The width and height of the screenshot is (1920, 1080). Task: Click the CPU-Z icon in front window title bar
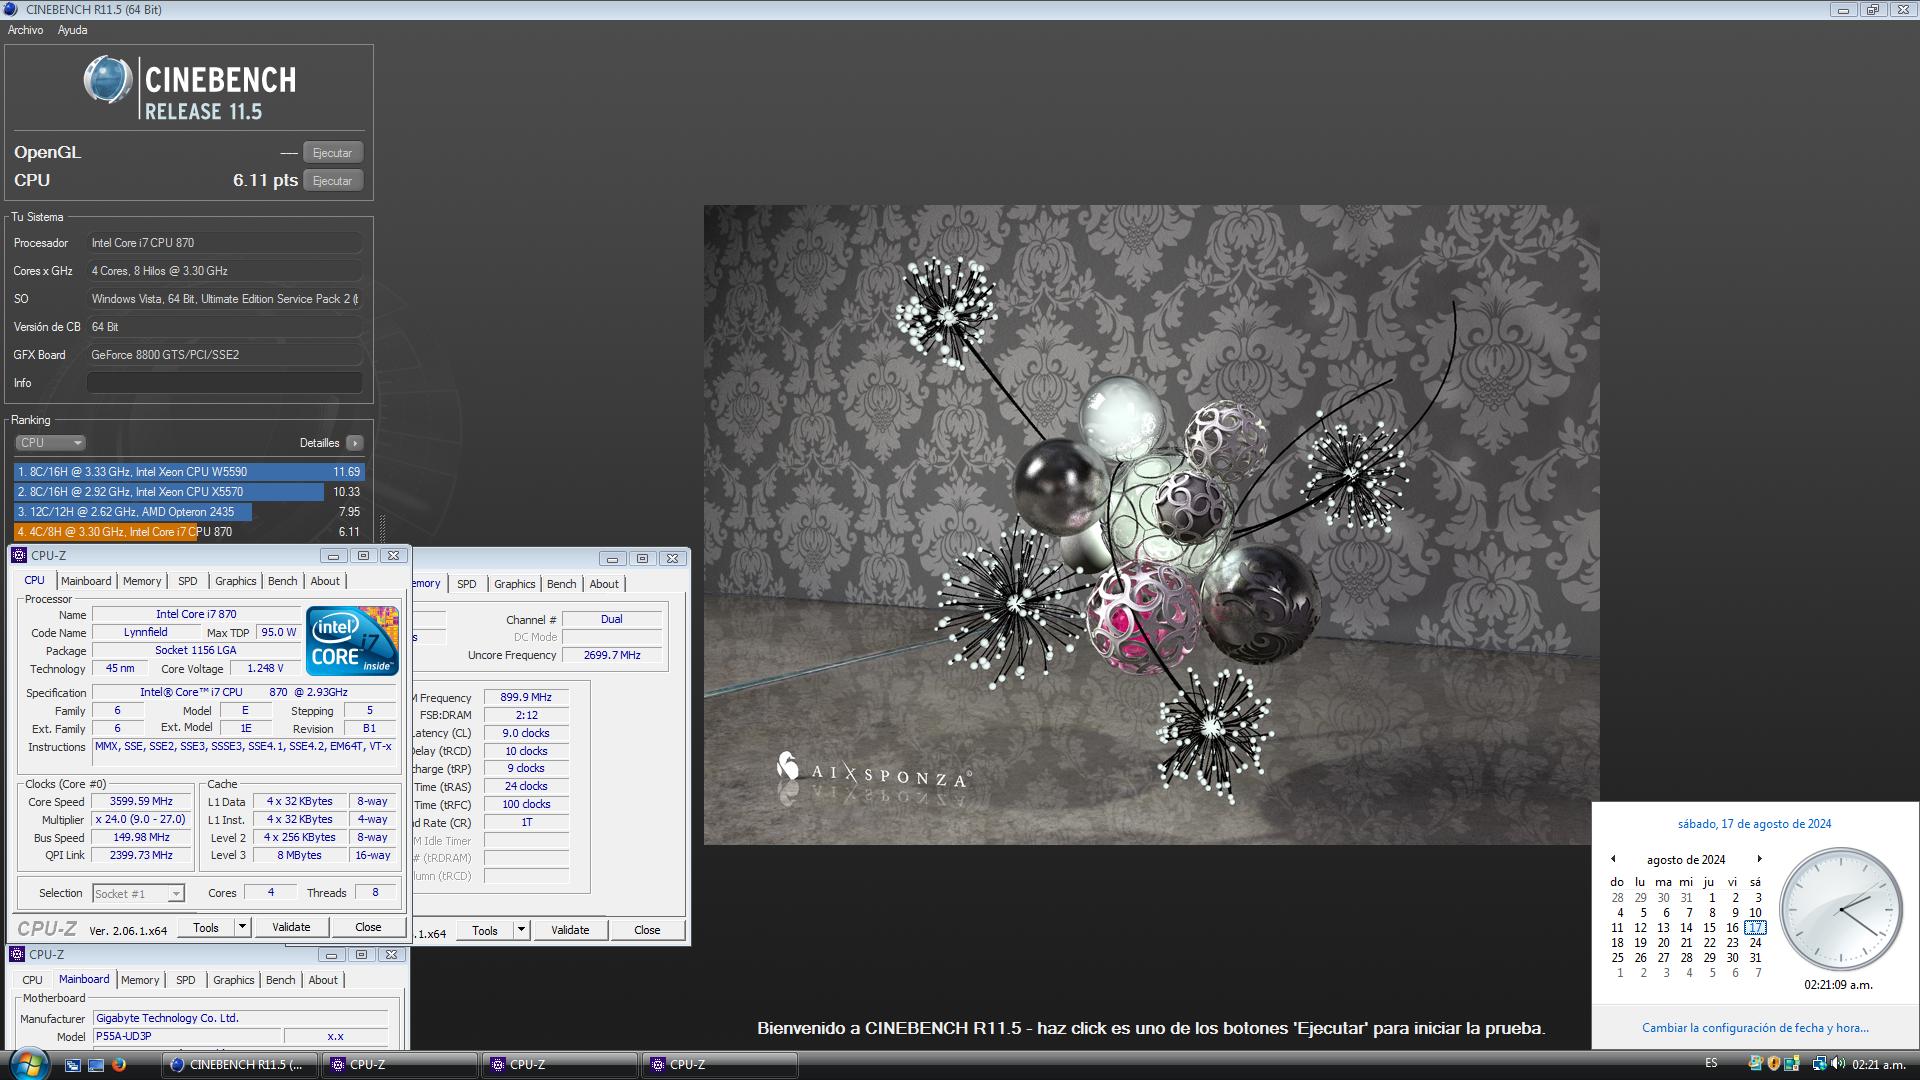click(x=19, y=556)
